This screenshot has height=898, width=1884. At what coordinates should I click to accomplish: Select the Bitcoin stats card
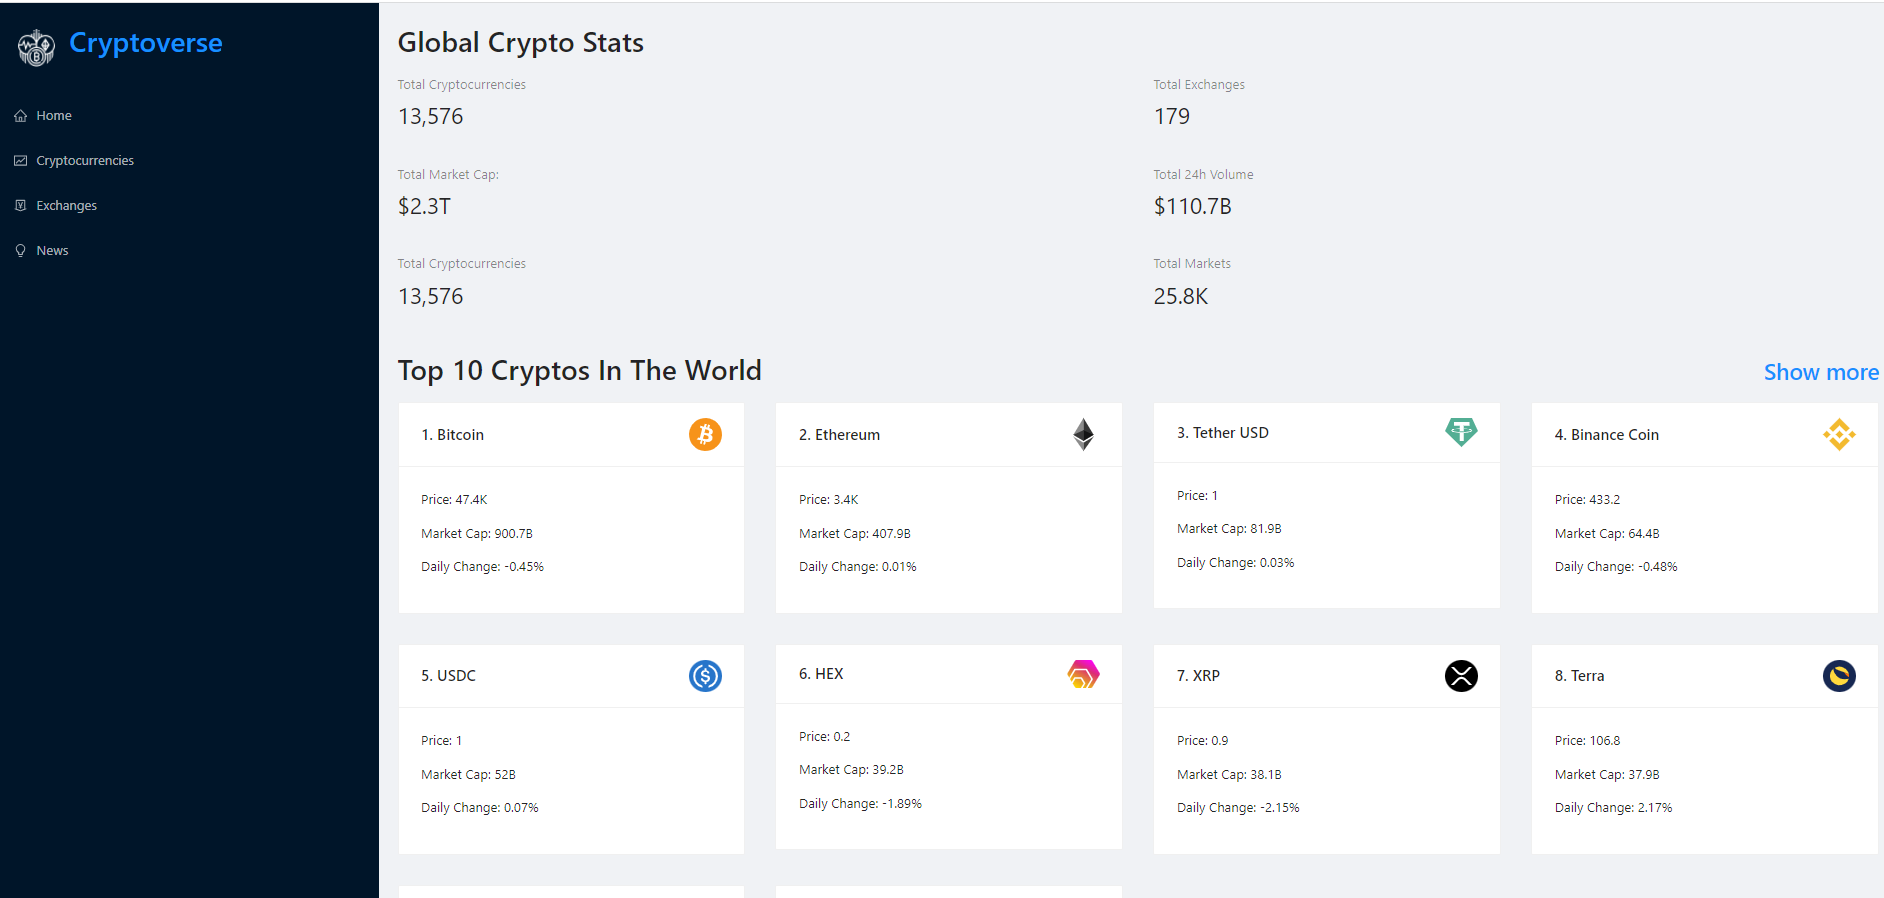[x=570, y=507]
